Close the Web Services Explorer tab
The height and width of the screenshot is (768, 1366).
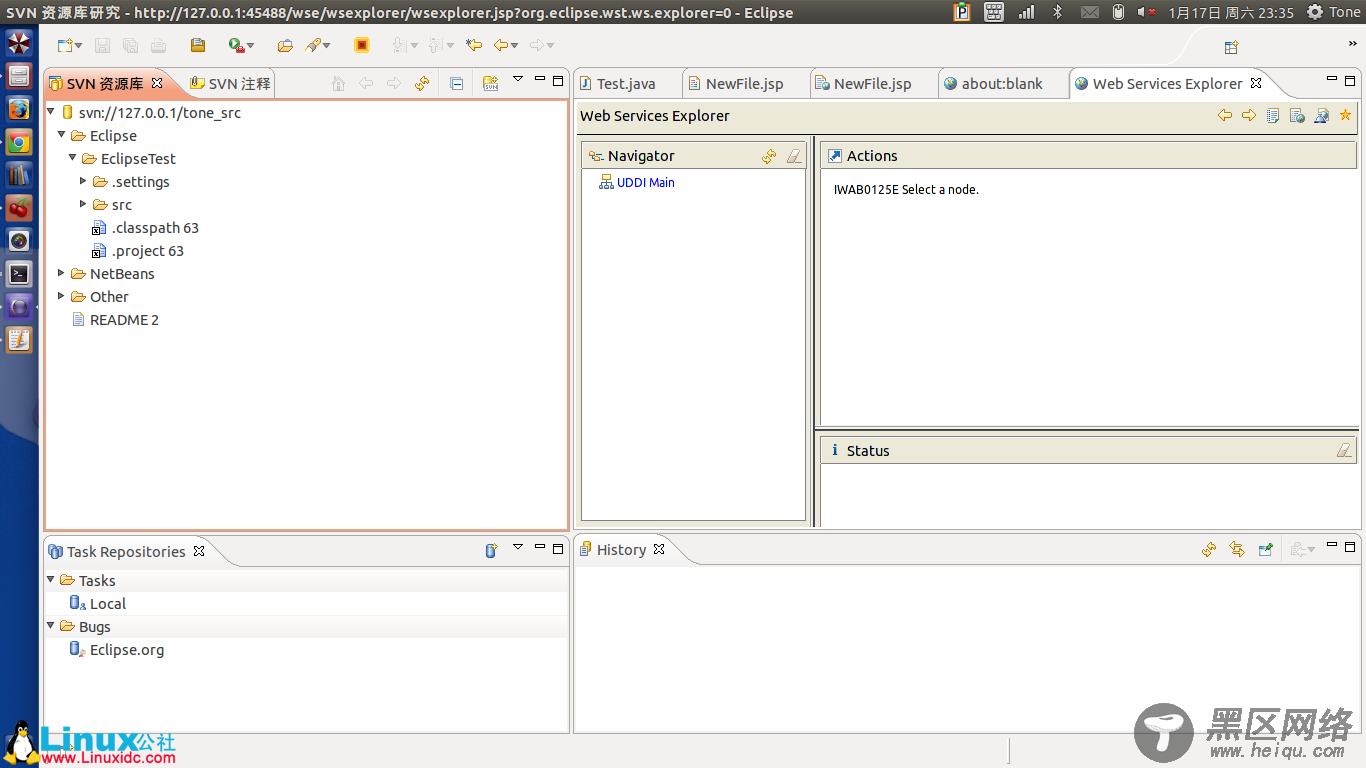[x=1256, y=83]
